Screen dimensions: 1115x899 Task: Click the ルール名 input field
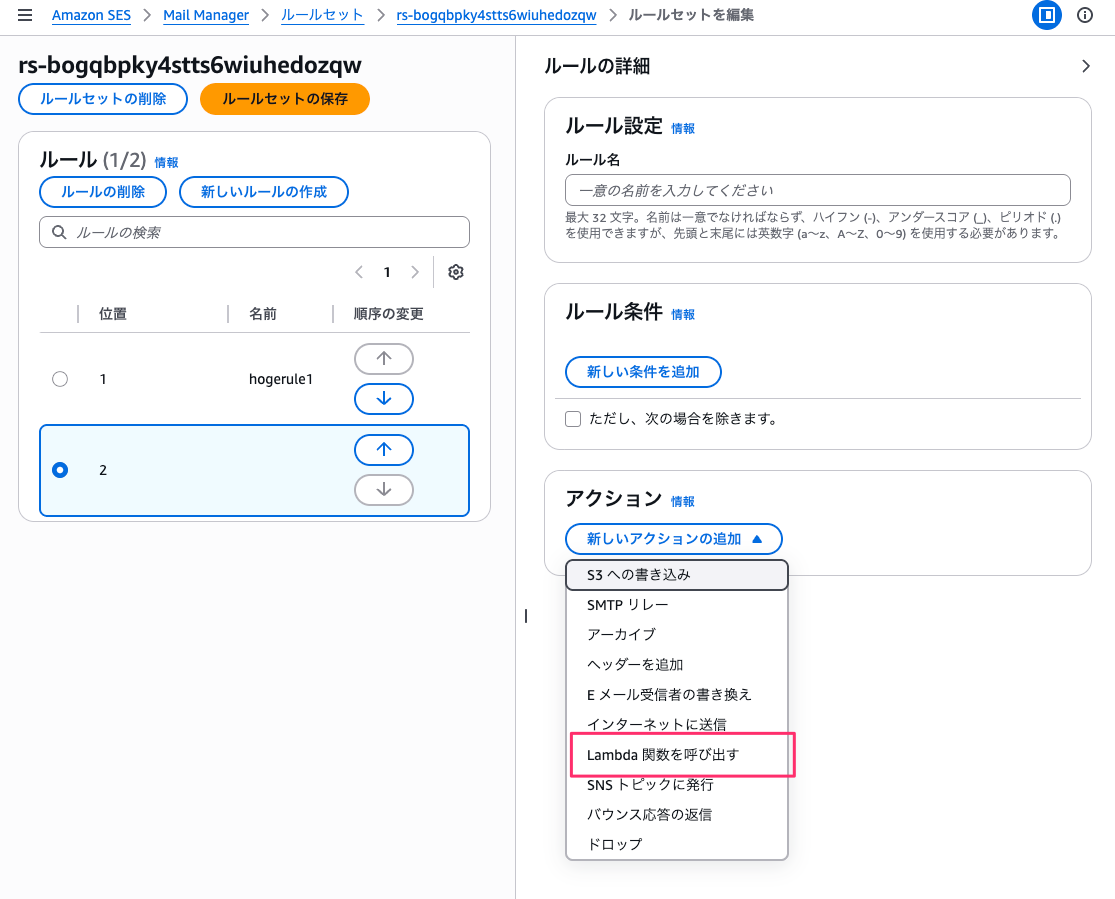point(817,190)
